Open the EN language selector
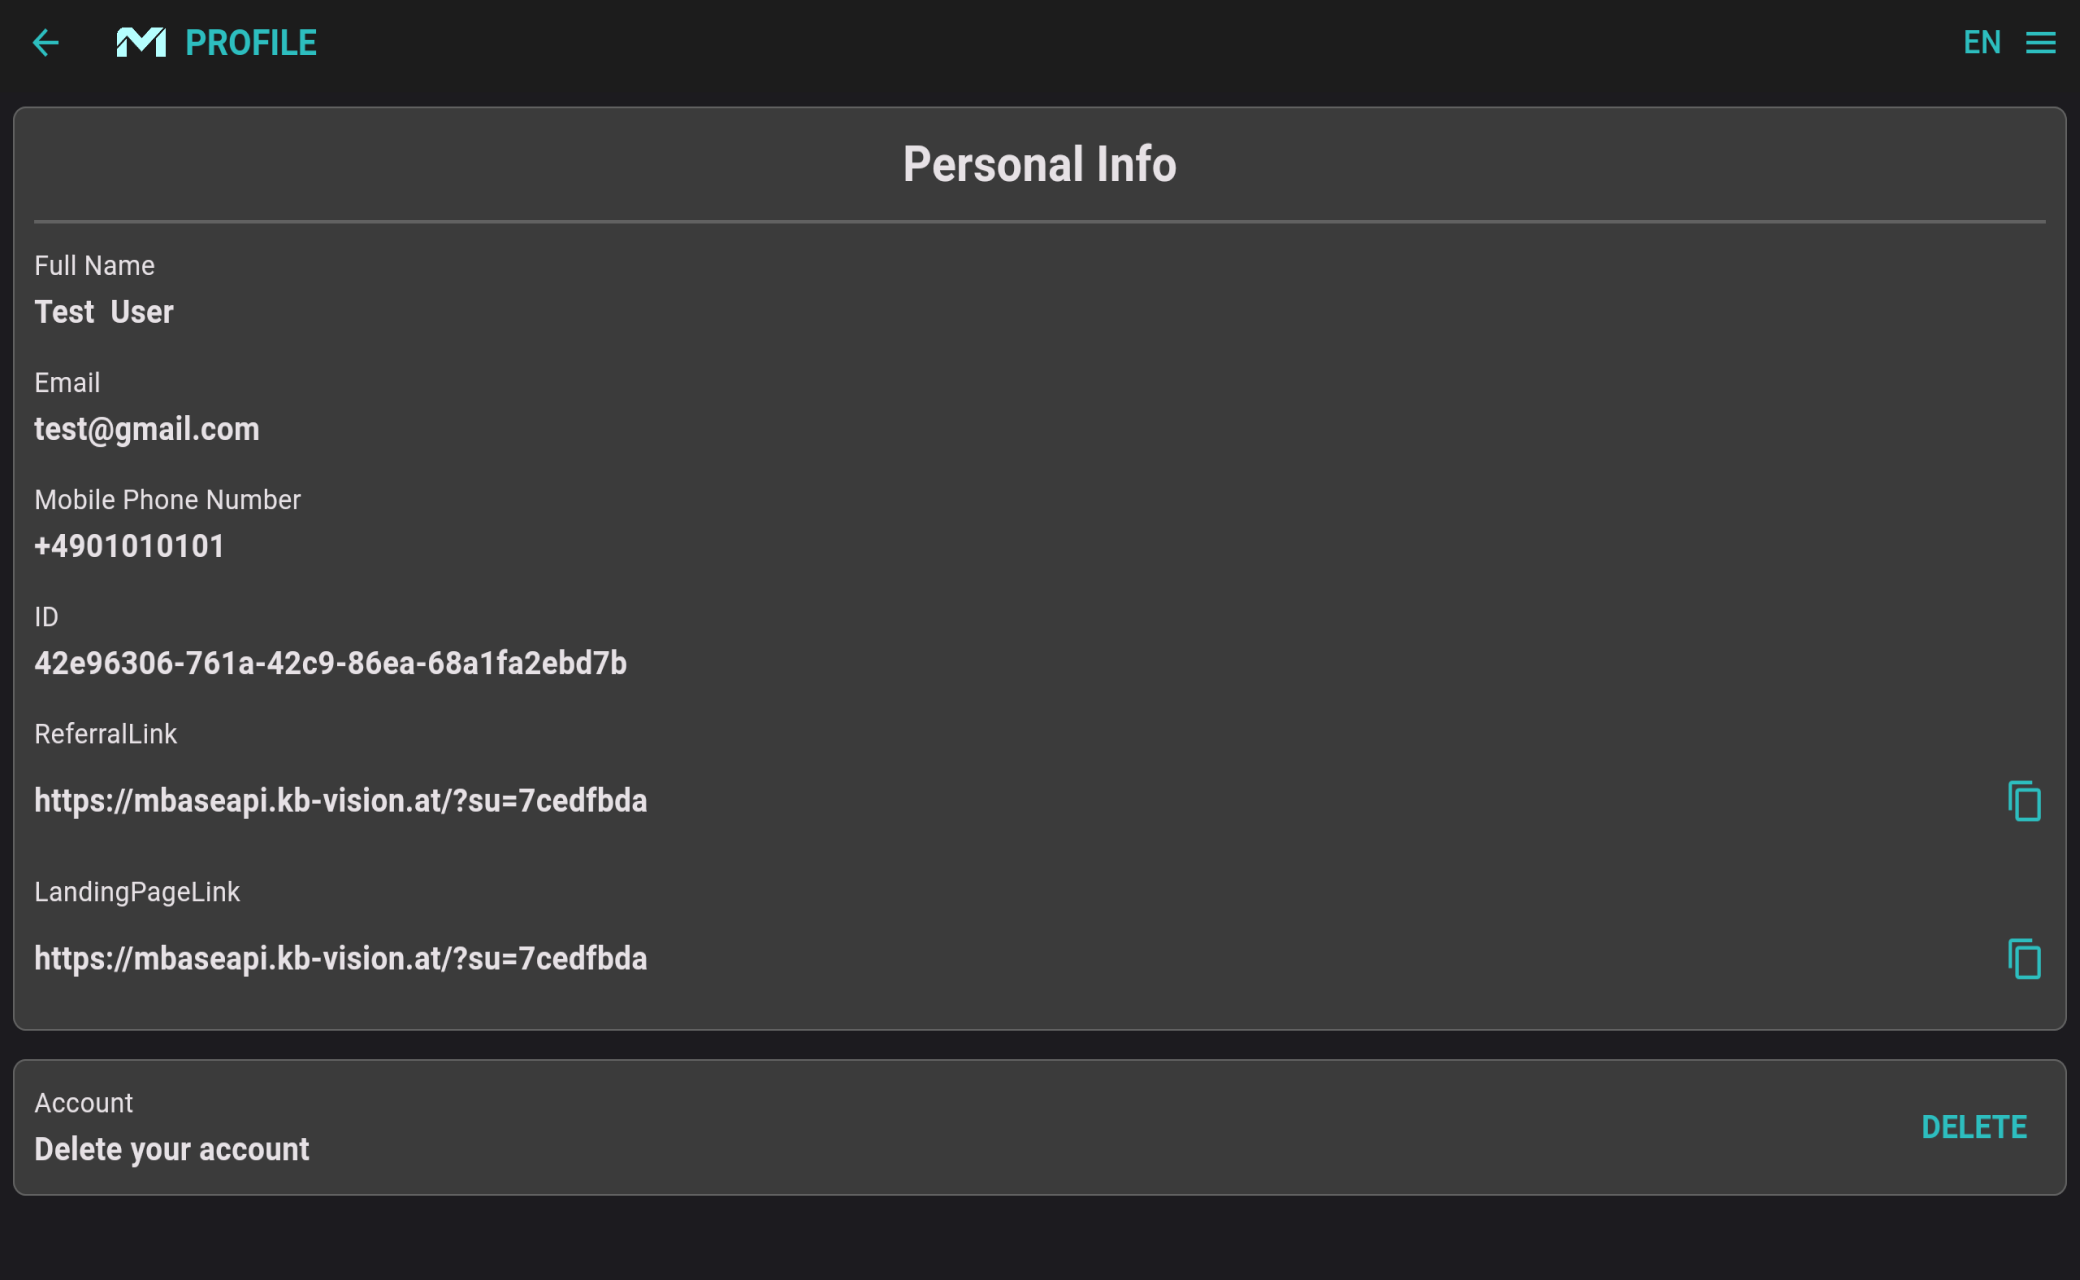Viewport: 2080px width, 1280px height. pos(1982,43)
